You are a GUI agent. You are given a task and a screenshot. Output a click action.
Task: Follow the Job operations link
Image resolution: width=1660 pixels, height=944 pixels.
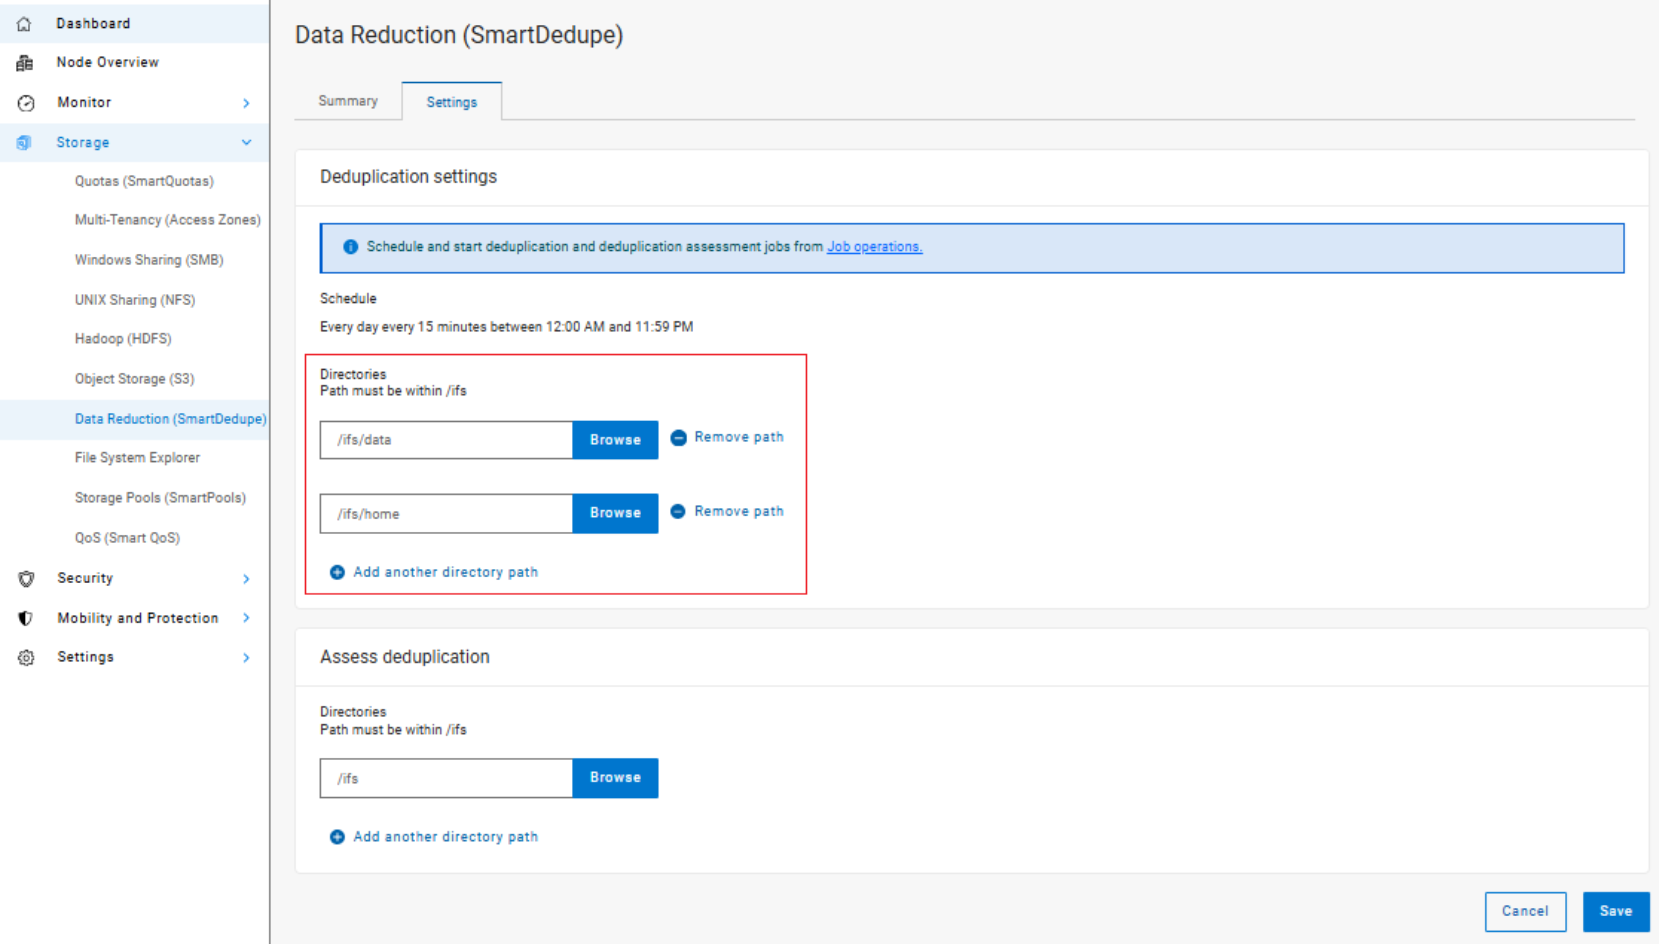[x=874, y=247]
